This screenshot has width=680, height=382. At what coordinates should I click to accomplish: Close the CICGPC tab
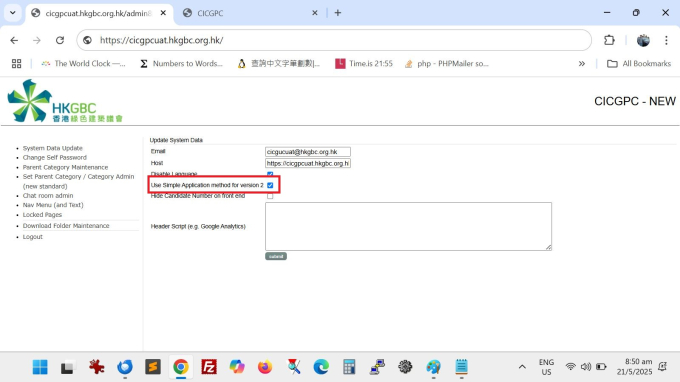point(315,13)
